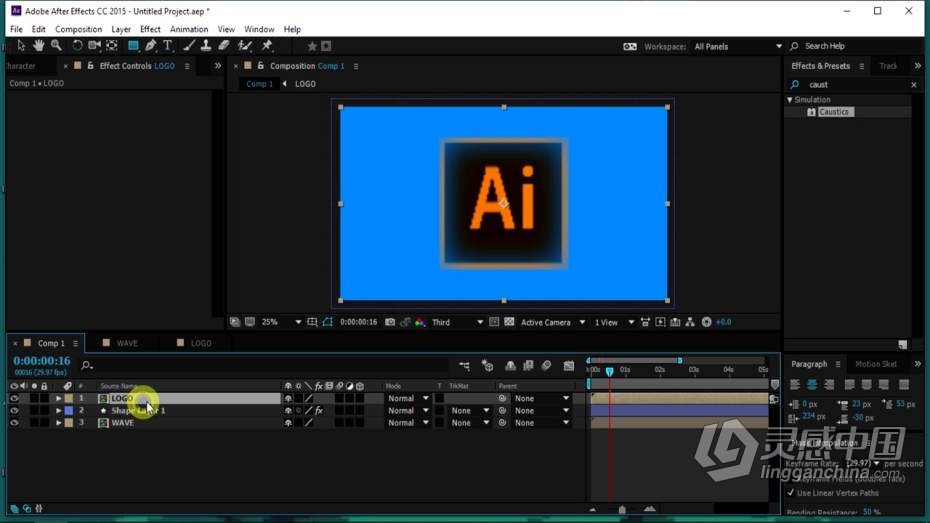Clear the effects search field
This screenshot has height=523, width=930.
tap(913, 85)
